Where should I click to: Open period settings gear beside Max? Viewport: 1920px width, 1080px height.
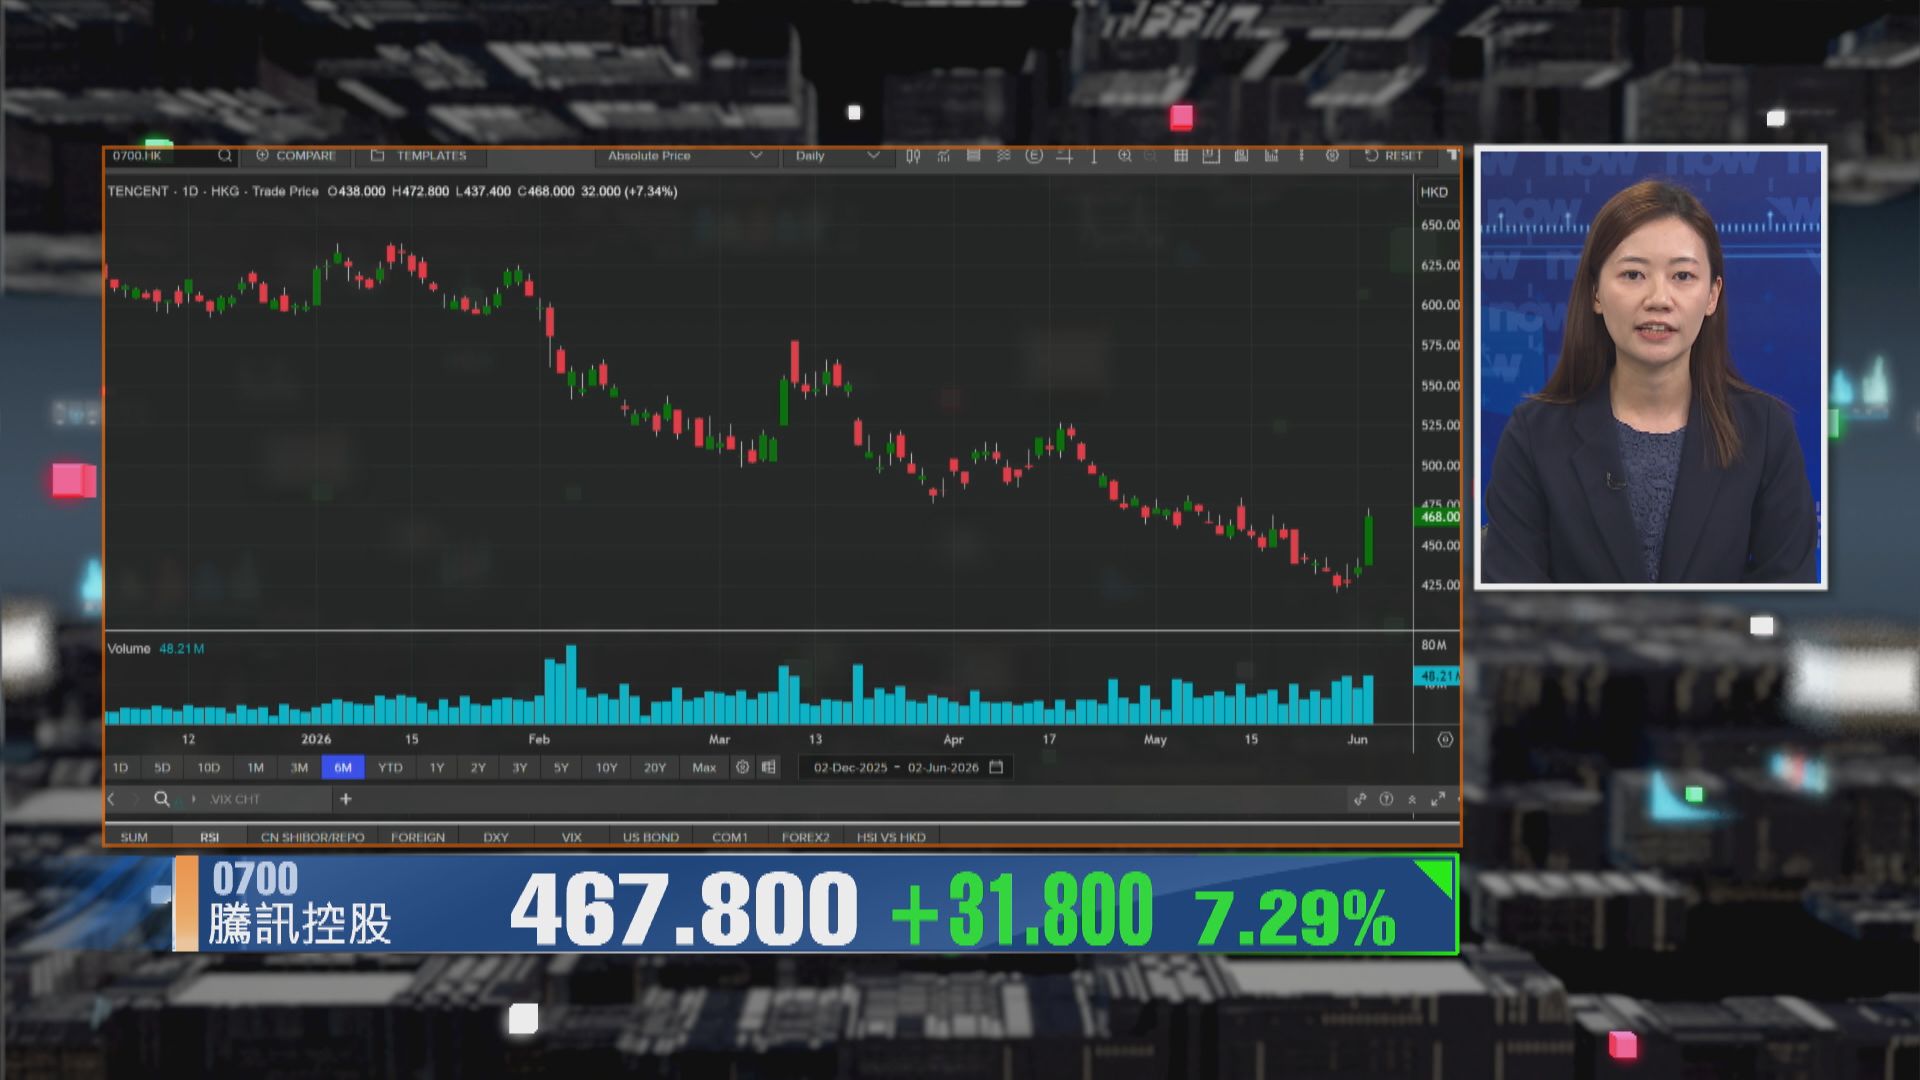pyautogui.click(x=742, y=767)
